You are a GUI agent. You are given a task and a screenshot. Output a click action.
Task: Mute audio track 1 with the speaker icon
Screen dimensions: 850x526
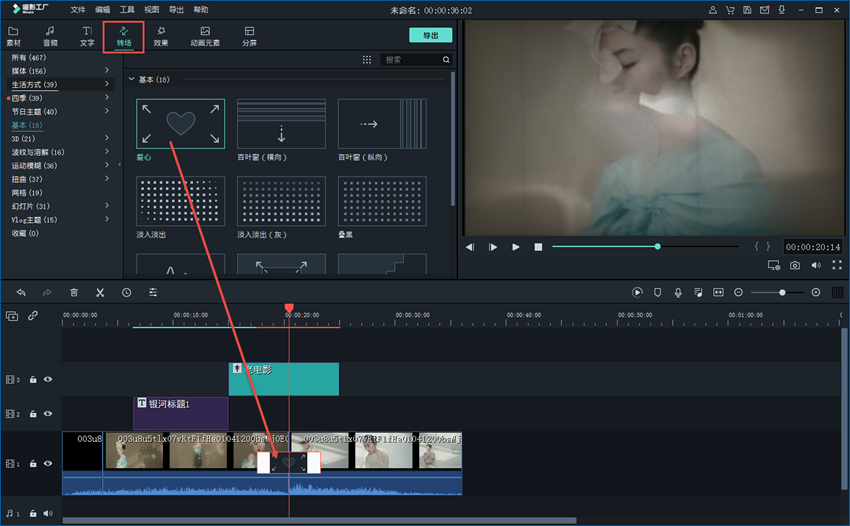47,513
